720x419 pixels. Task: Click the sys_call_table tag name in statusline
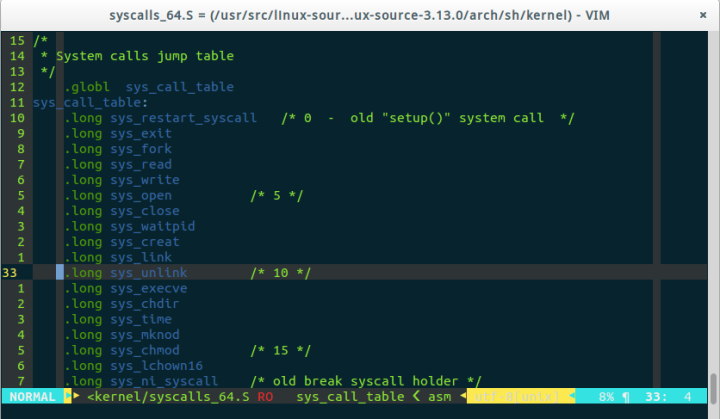pos(350,396)
